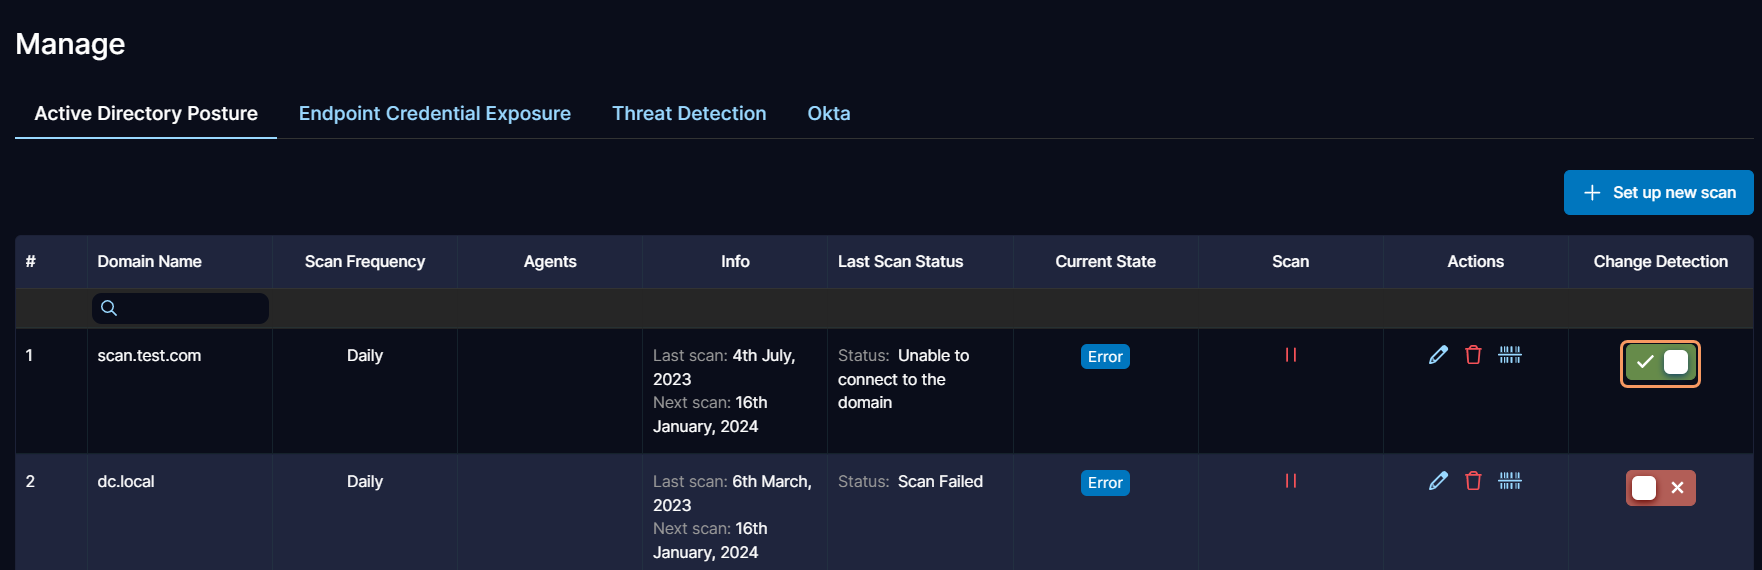Delete the dc.local scan

click(1473, 481)
